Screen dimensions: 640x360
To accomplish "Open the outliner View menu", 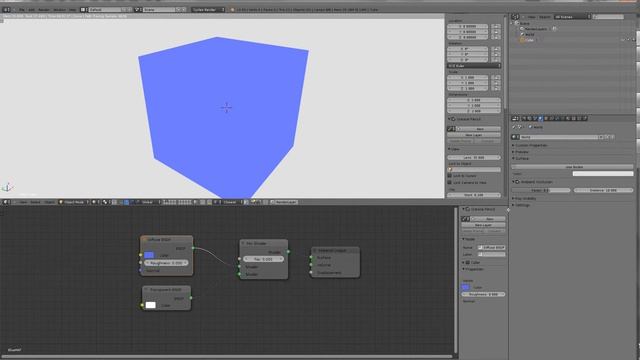I will (531, 17).
